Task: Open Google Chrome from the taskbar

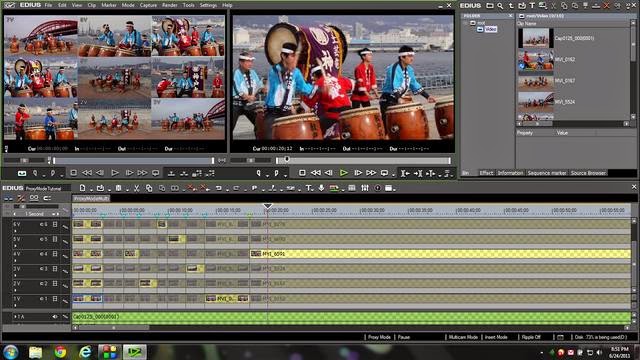Action: click(60, 352)
